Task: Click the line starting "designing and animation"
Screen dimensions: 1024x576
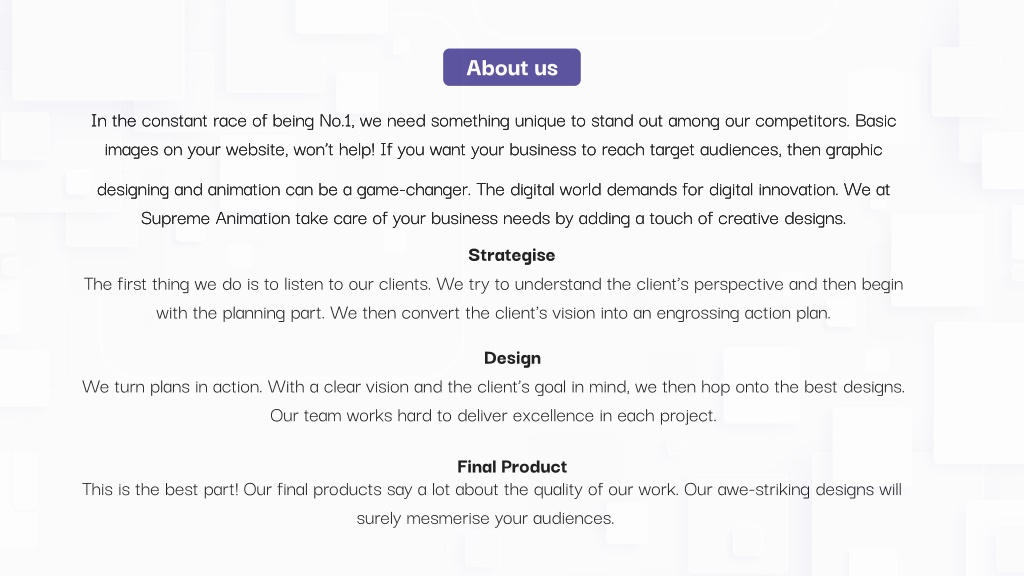Action: coord(493,189)
